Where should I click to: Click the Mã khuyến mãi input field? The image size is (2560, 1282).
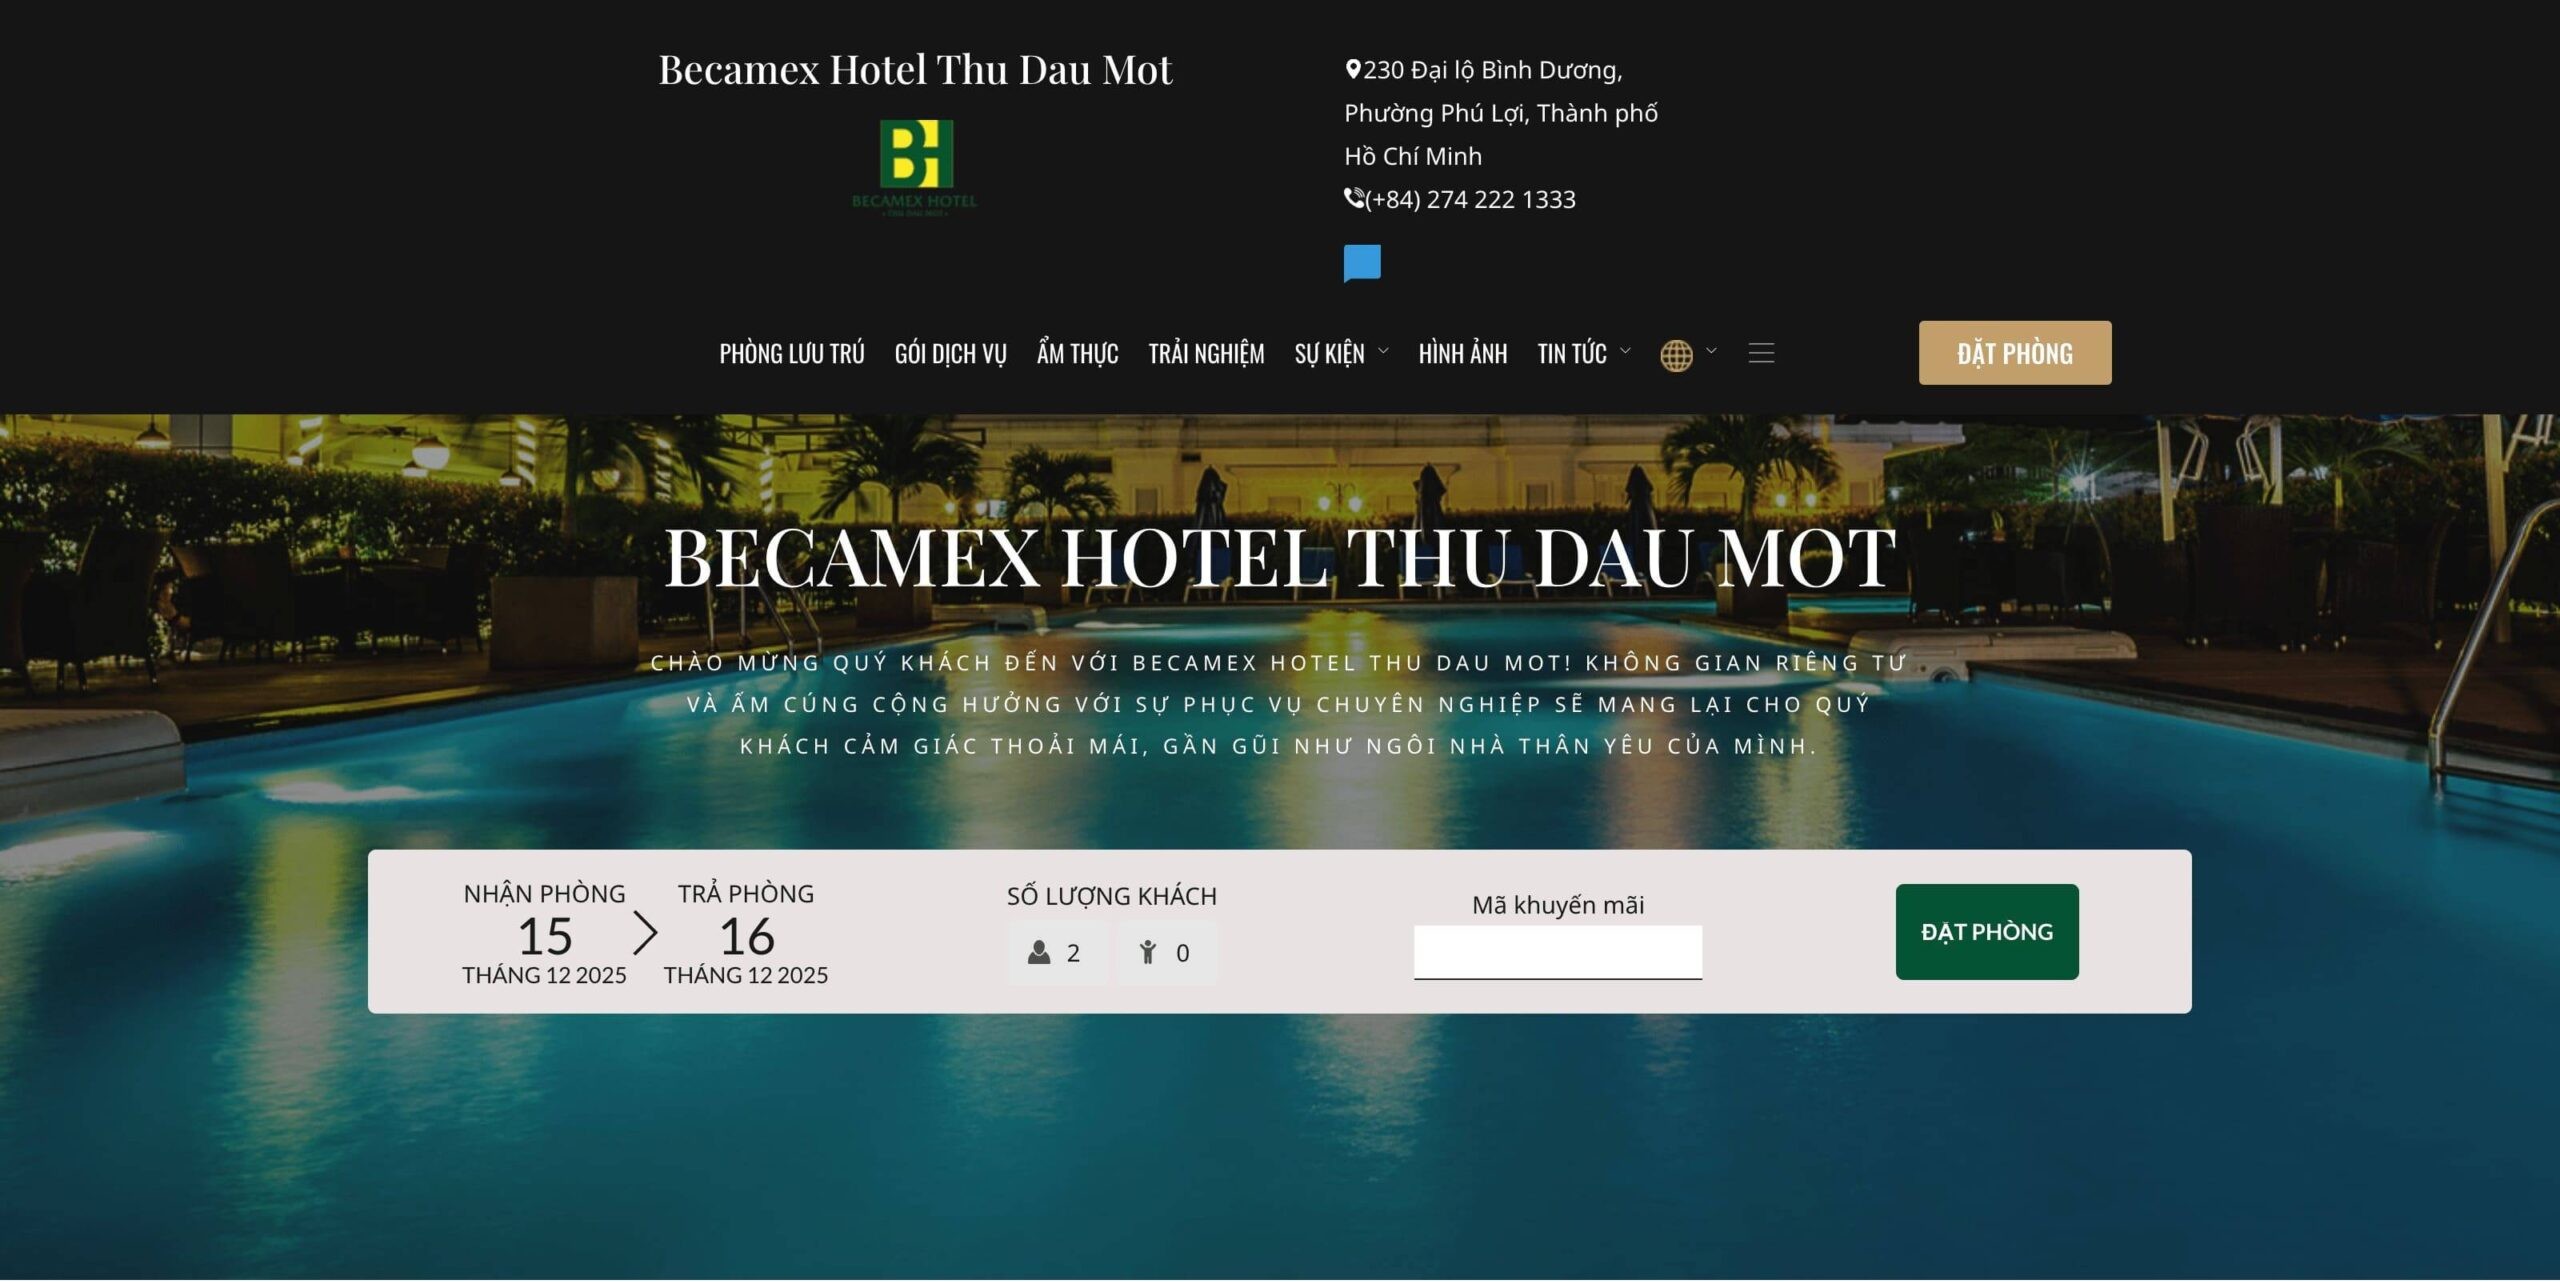[x=1558, y=952]
